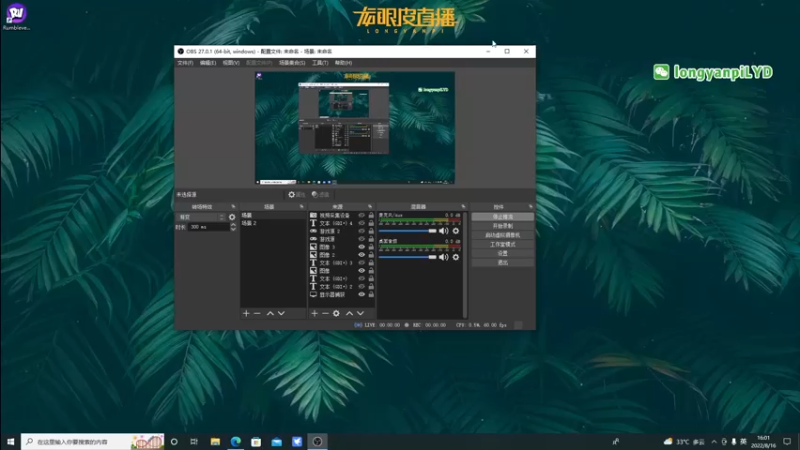The image size is (800, 450).
Task: Show hidden system tray icons chevron
Action: [714, 442]
